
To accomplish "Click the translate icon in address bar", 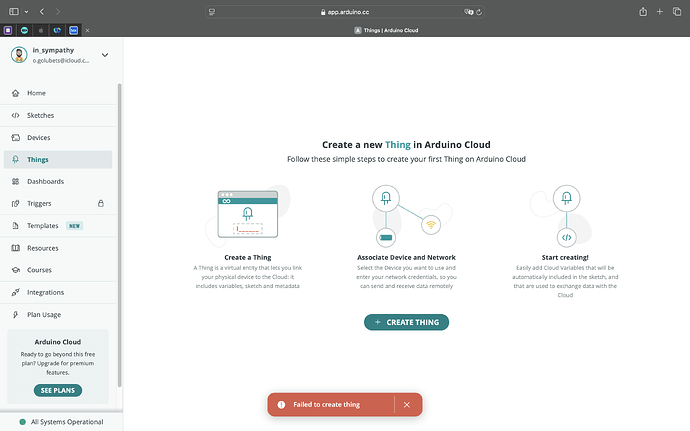I will (468, 12).
